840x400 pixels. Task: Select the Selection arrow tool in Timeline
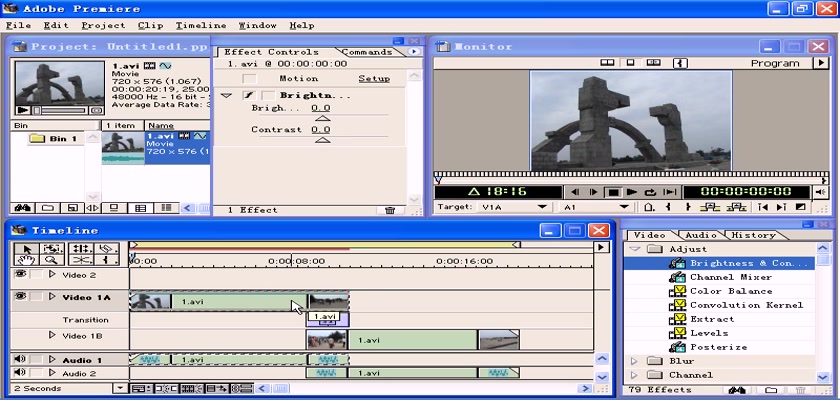pos(27,248)
